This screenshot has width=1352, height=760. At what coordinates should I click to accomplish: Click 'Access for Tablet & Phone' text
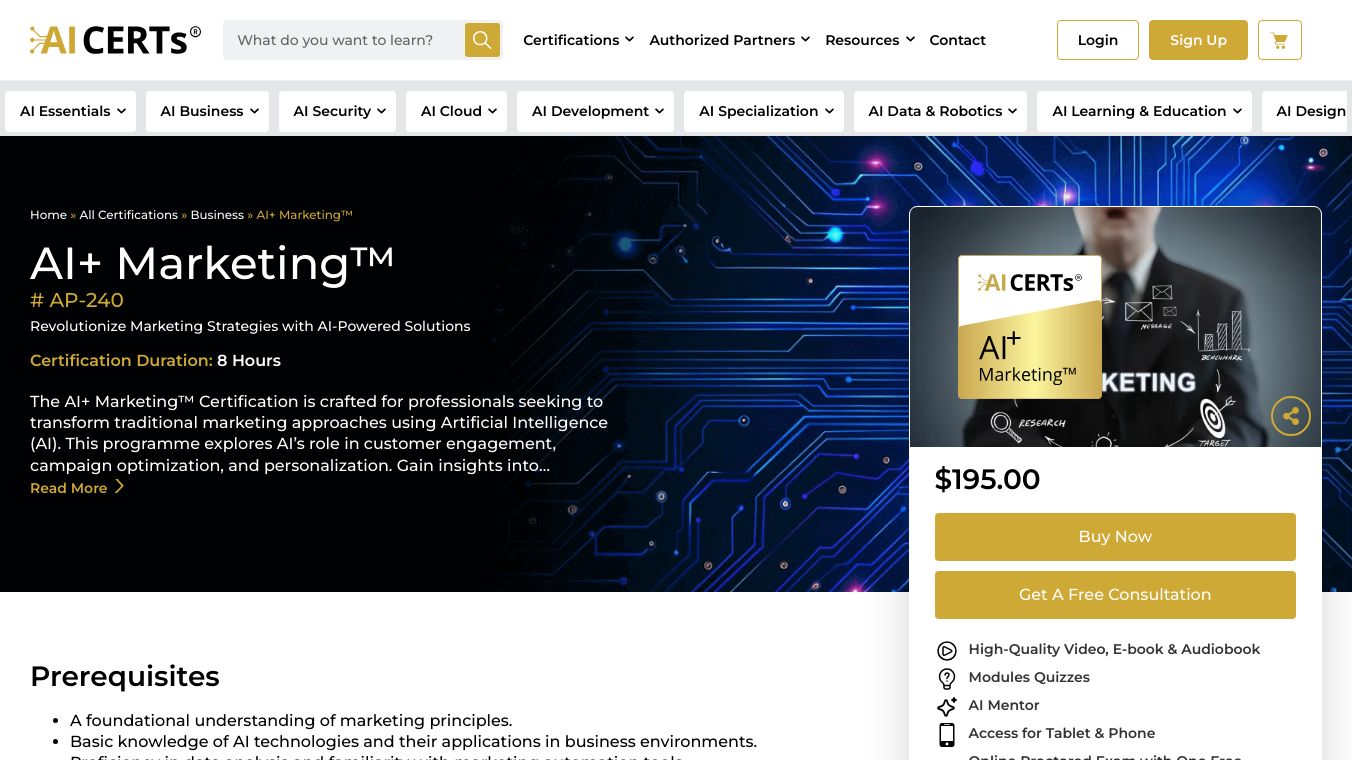pos(1062,733)
